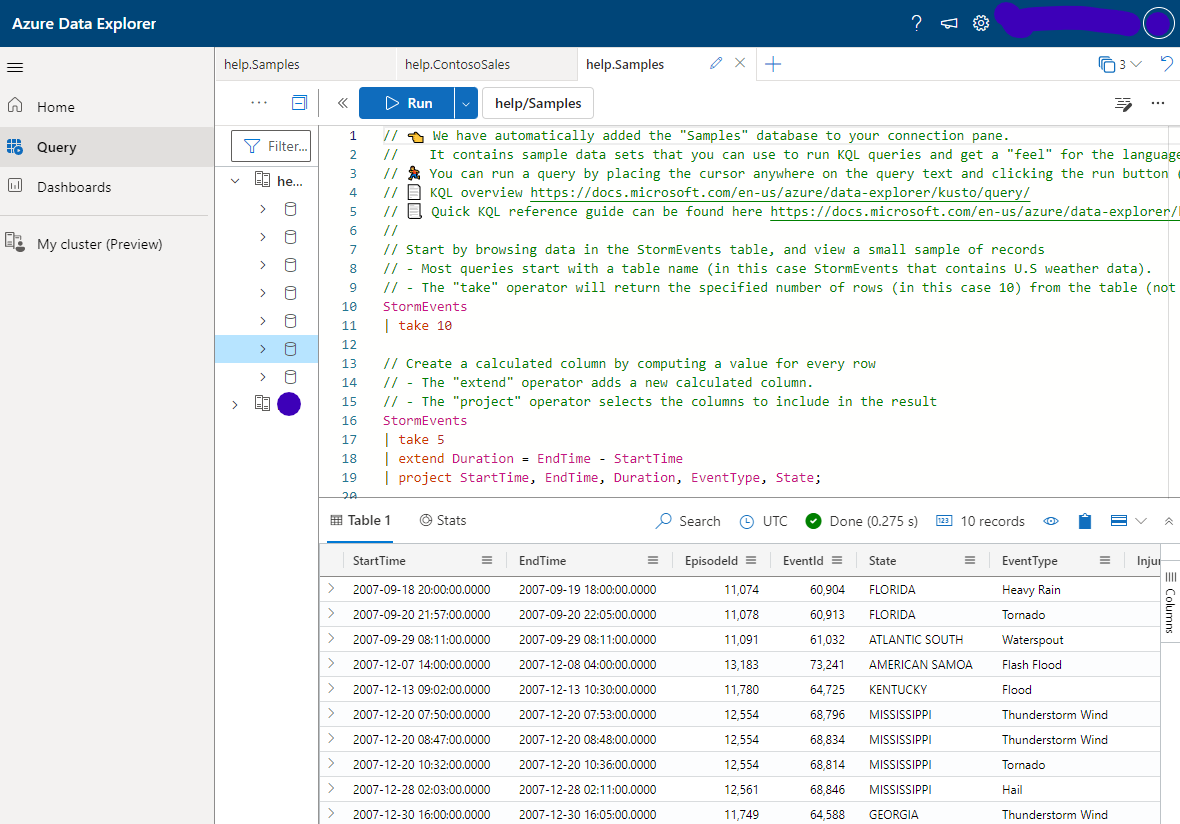Expand the KENTUCKY Flood row
The height and width of the screenshot is (824, 1180).
[331, 689]
